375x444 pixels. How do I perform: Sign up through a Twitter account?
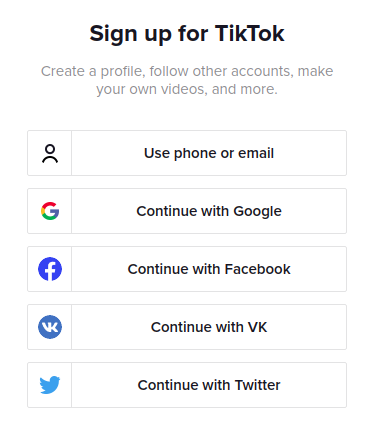point(187,385)
